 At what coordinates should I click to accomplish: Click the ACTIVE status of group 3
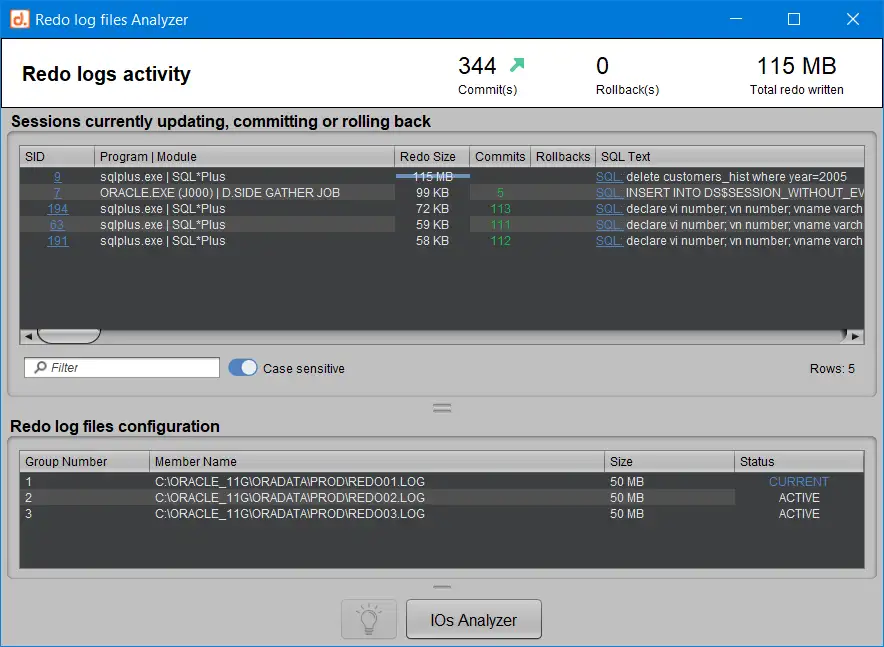point(799,514)
